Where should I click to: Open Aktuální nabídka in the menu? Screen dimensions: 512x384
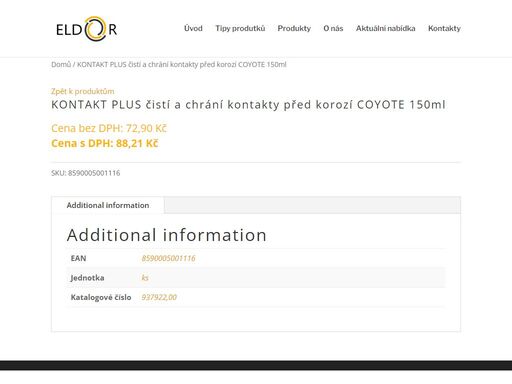[385, 28]
